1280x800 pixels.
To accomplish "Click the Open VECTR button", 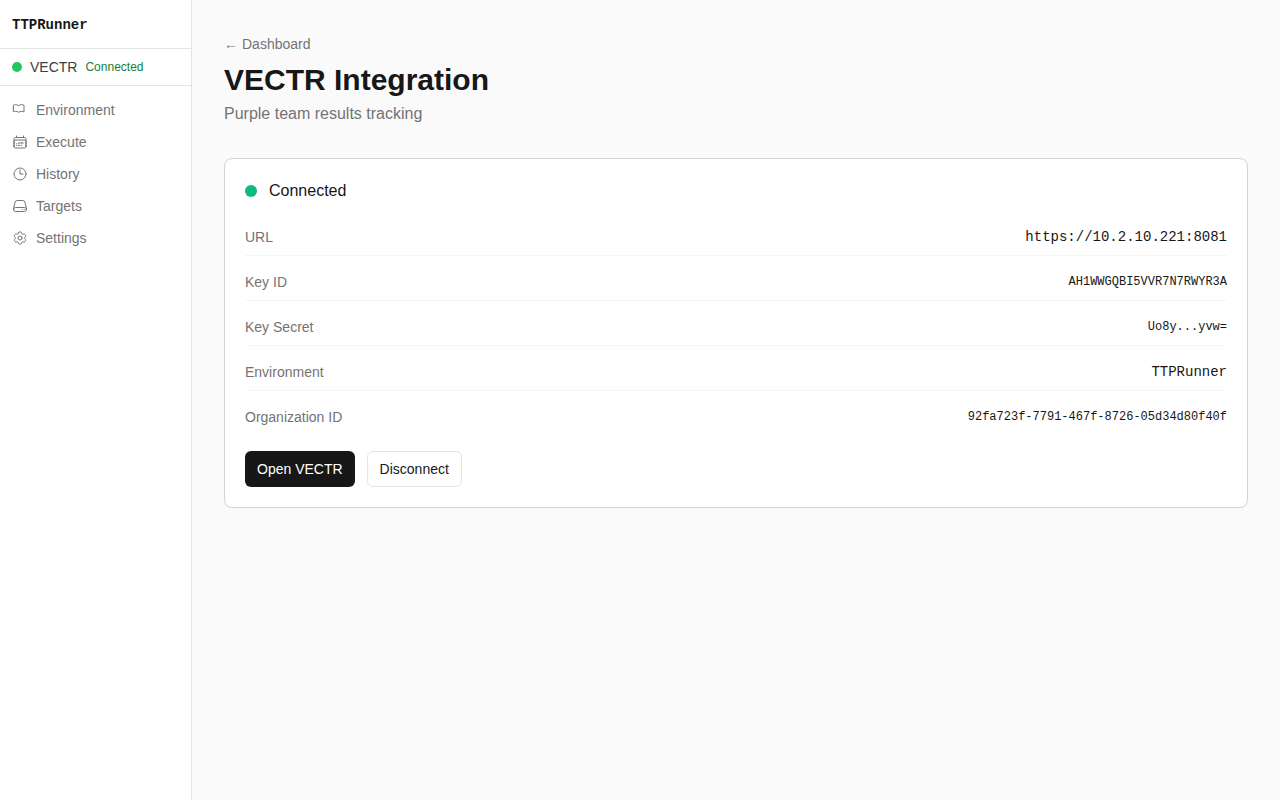I will click(300, 469).
